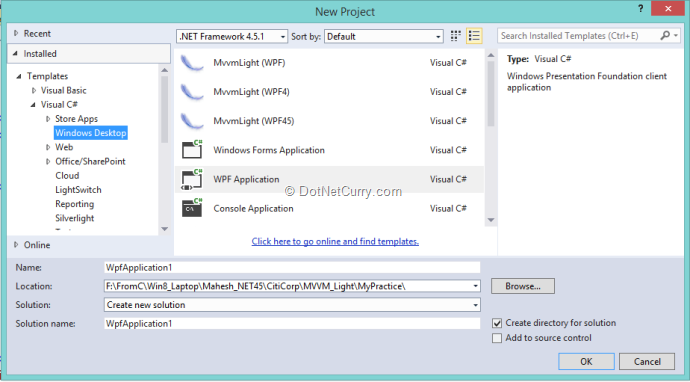Click the MvvmLight (WPF45) feather icon
Viewport: 690px width, 382px height.
click(192, 121)
